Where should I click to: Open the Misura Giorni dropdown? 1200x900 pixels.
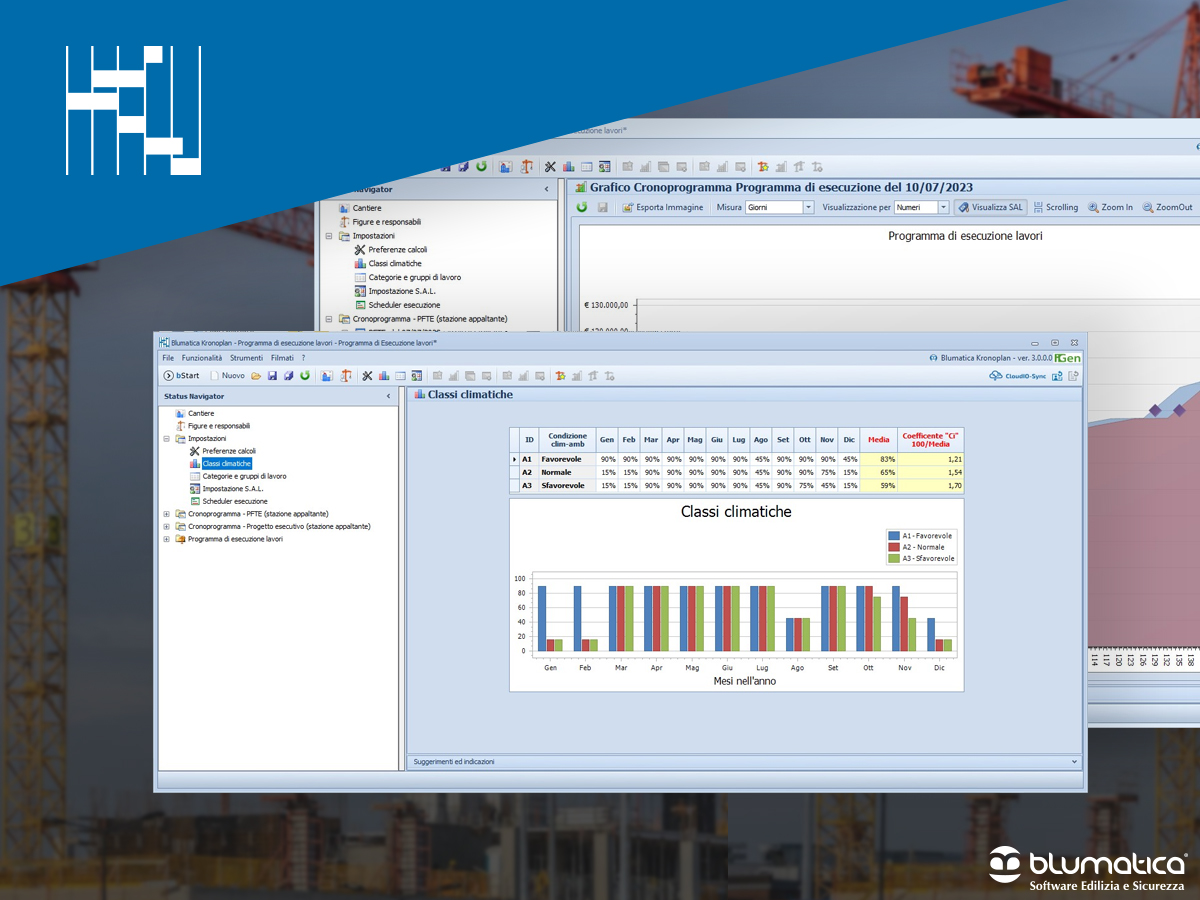[809, 207]
